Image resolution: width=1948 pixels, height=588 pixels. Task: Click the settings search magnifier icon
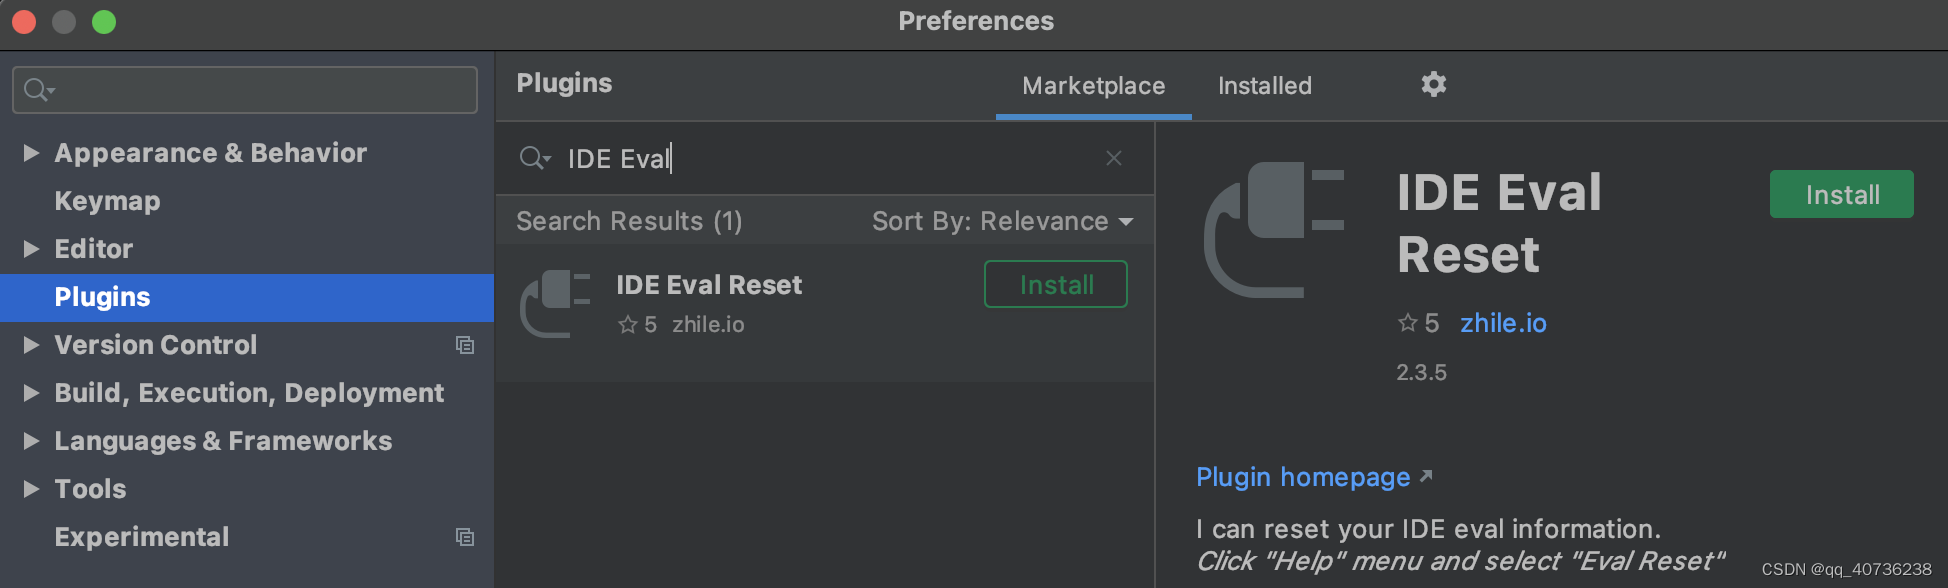38,90
